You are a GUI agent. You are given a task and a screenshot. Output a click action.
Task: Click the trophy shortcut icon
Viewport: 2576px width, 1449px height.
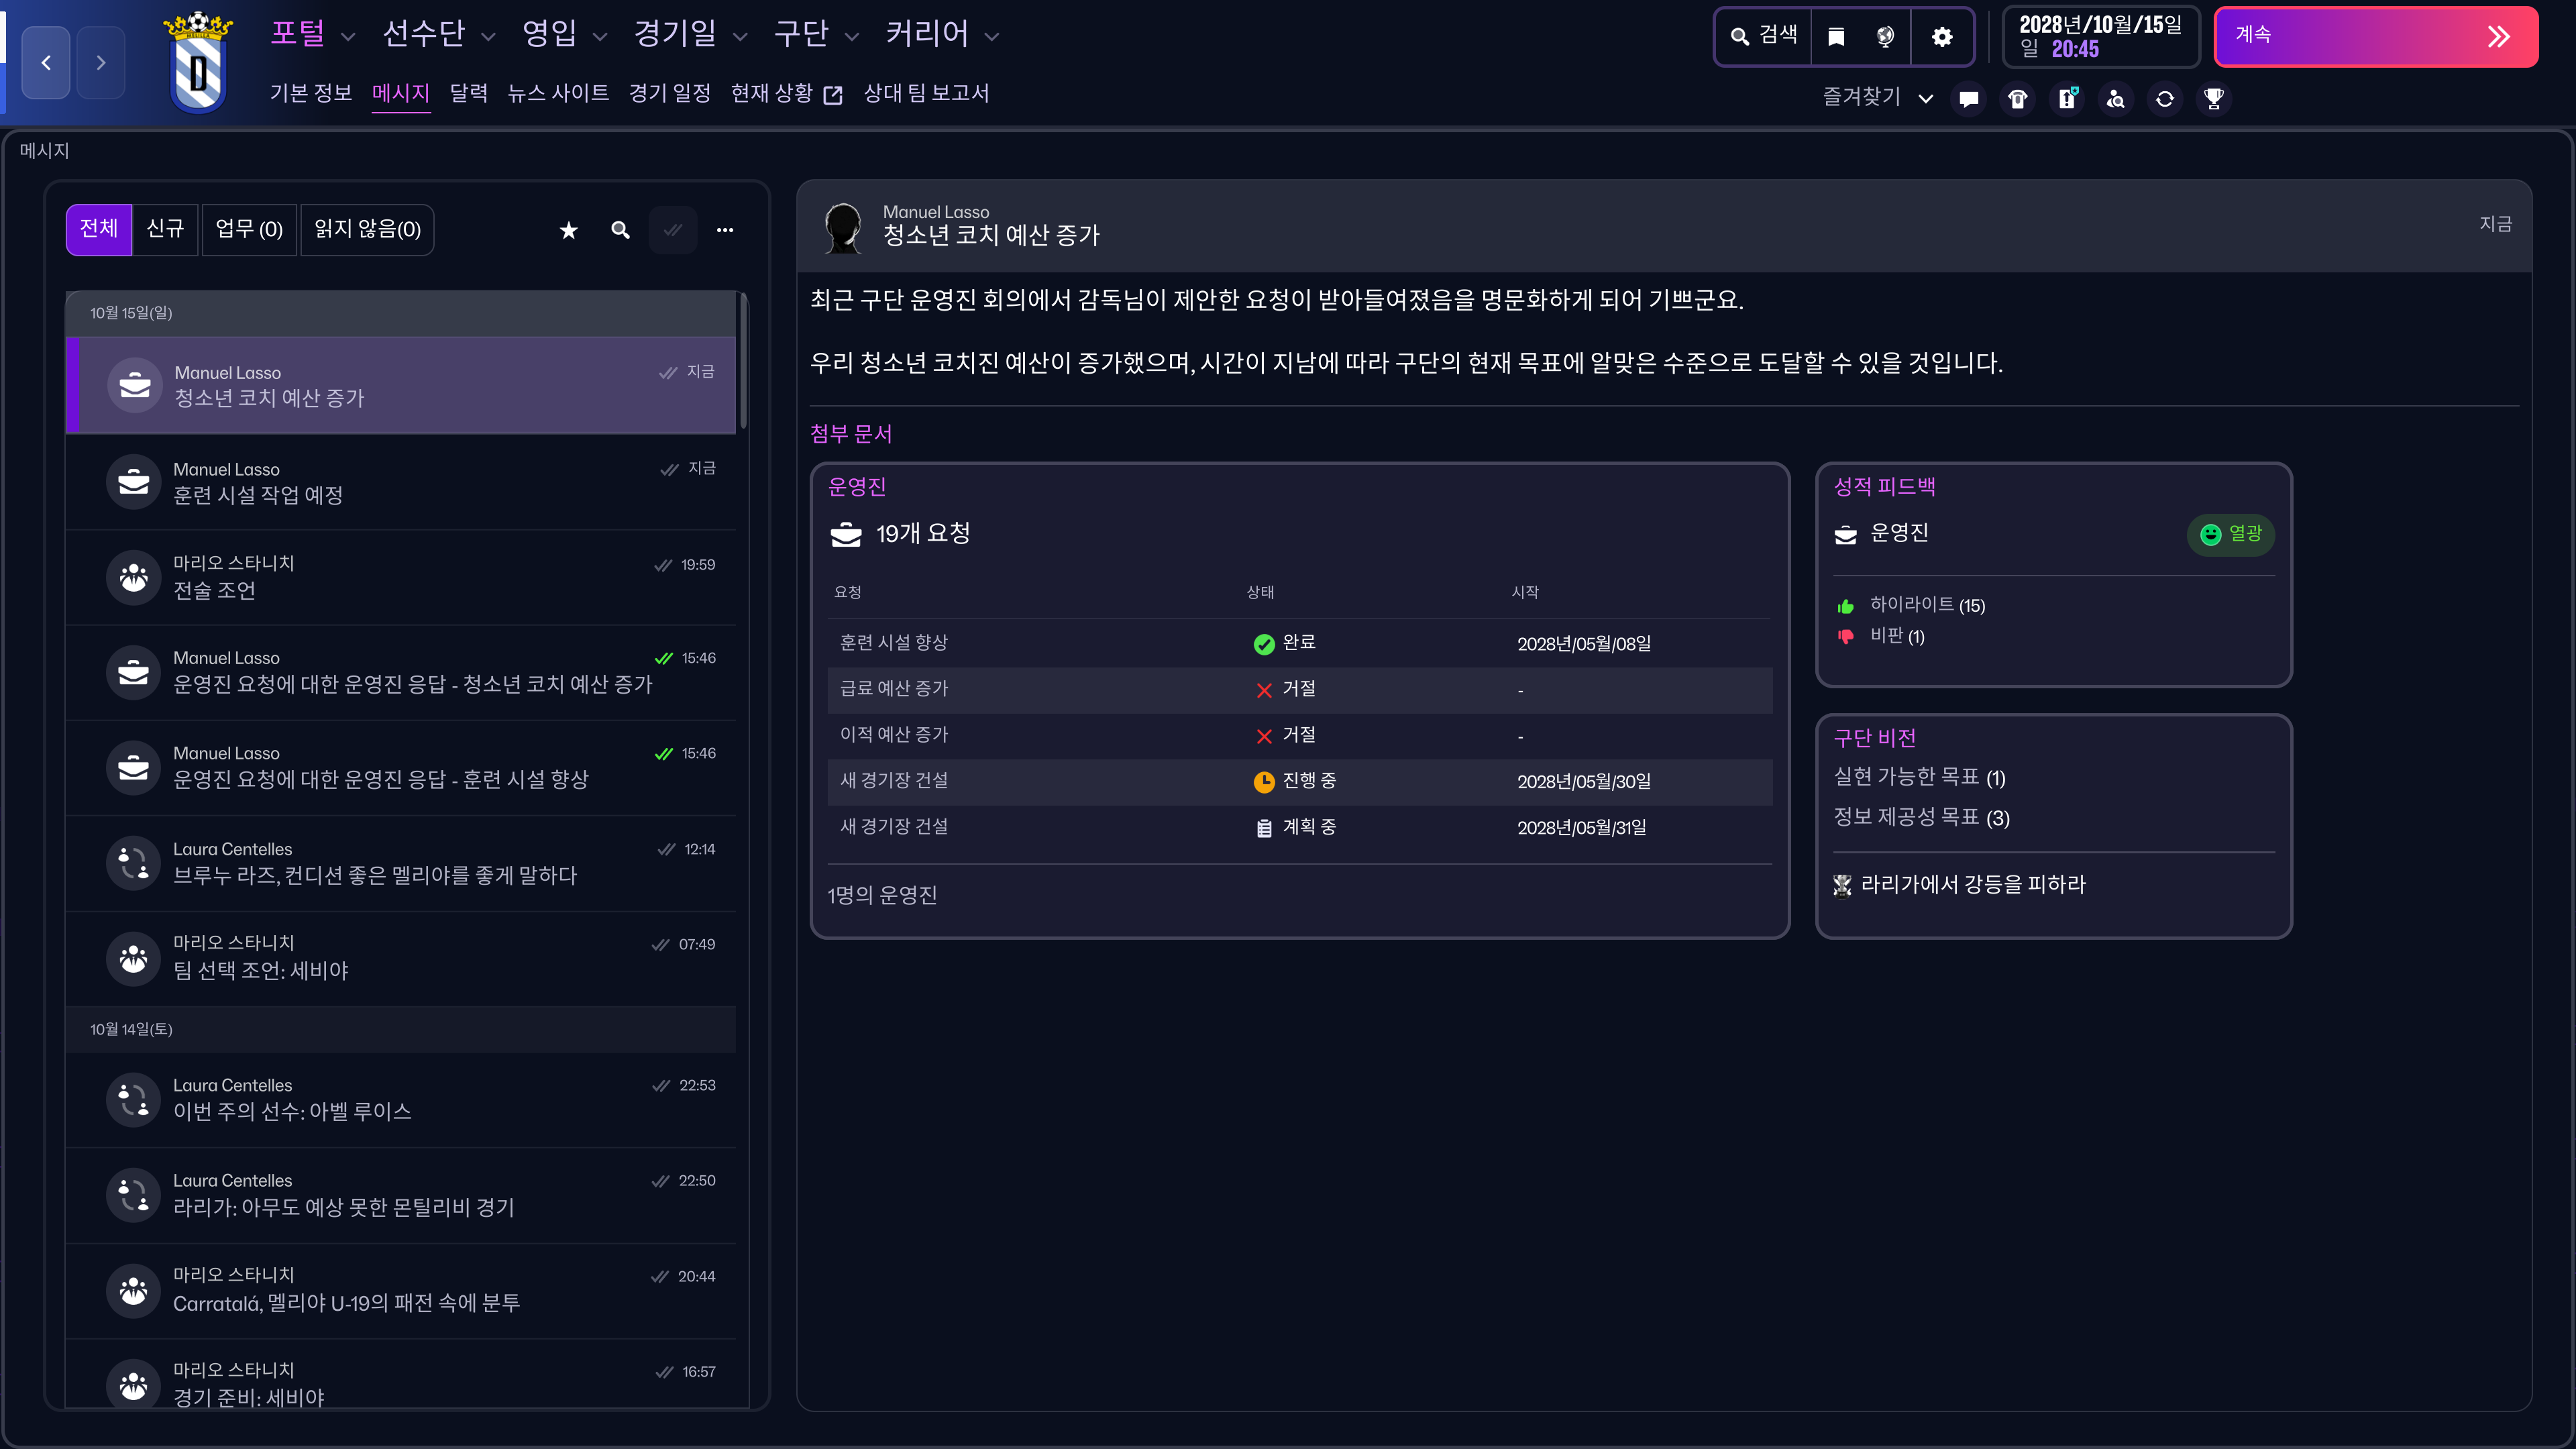click(2214, 99)
